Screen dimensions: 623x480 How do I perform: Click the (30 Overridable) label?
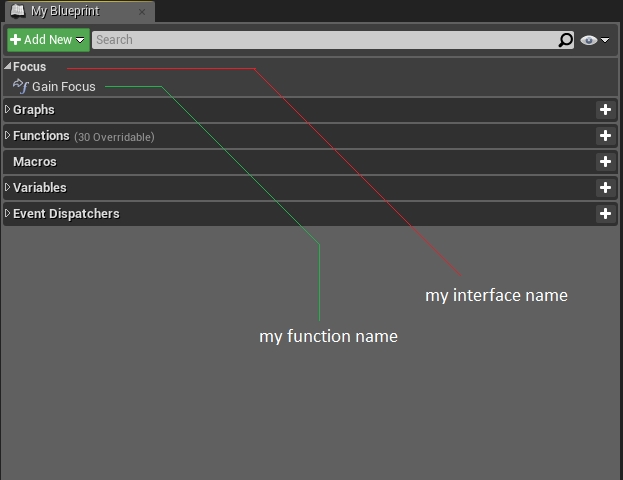tap(114, 137)
